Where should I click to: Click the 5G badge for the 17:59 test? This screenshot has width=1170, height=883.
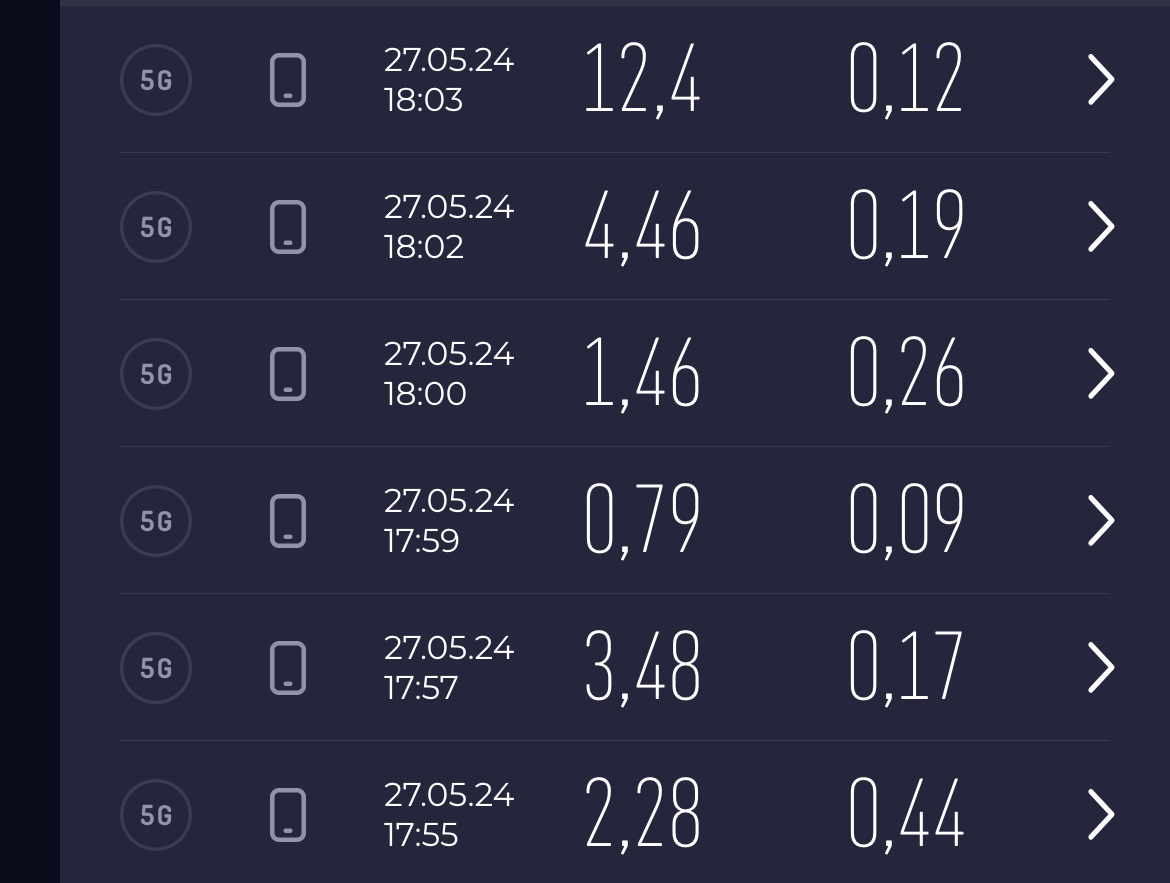156,521
